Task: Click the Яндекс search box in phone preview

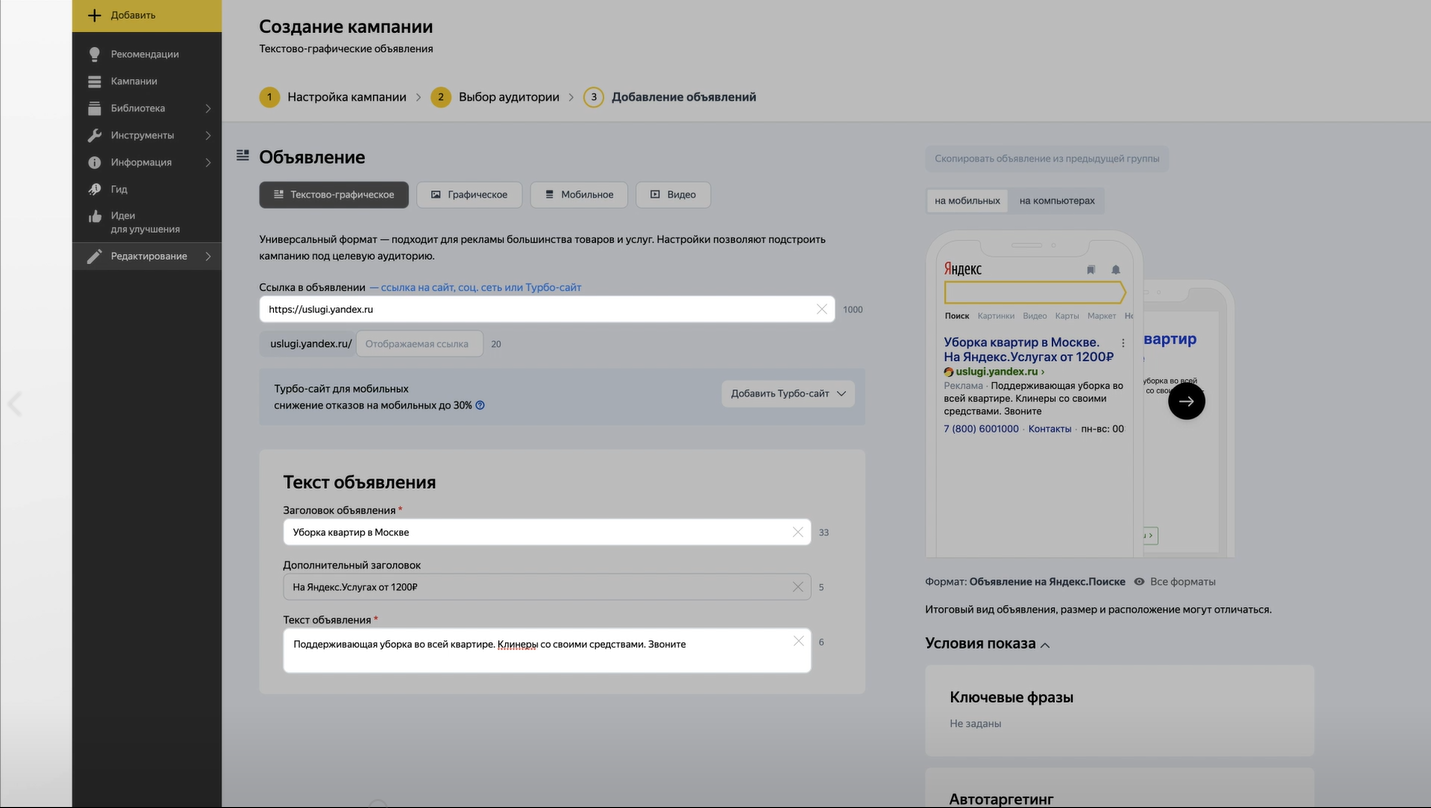Action: (x=1035, y=292)
